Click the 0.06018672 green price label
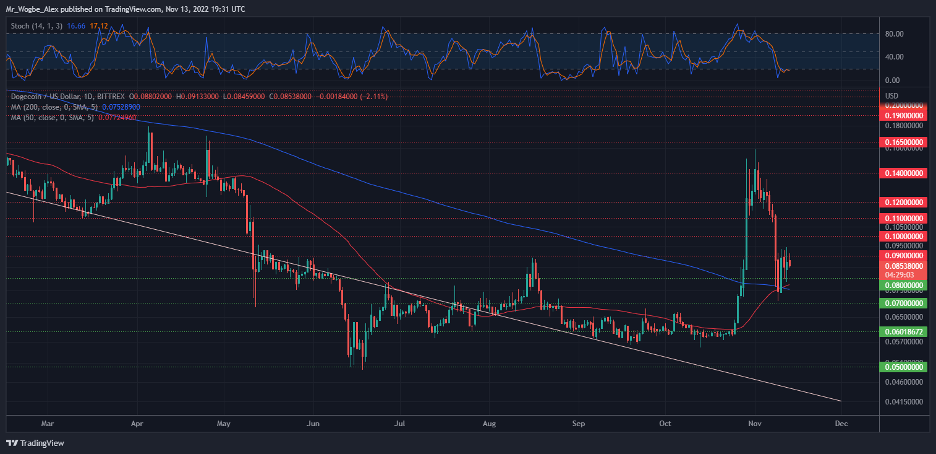Viewport: 936px width, 454px height. coord(904,330)
